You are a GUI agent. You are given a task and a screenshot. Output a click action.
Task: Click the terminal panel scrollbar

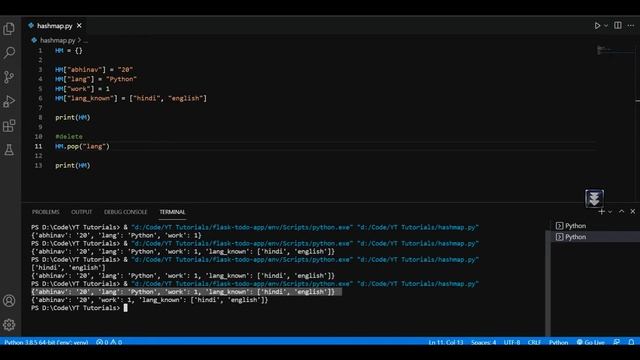(548, 284)
